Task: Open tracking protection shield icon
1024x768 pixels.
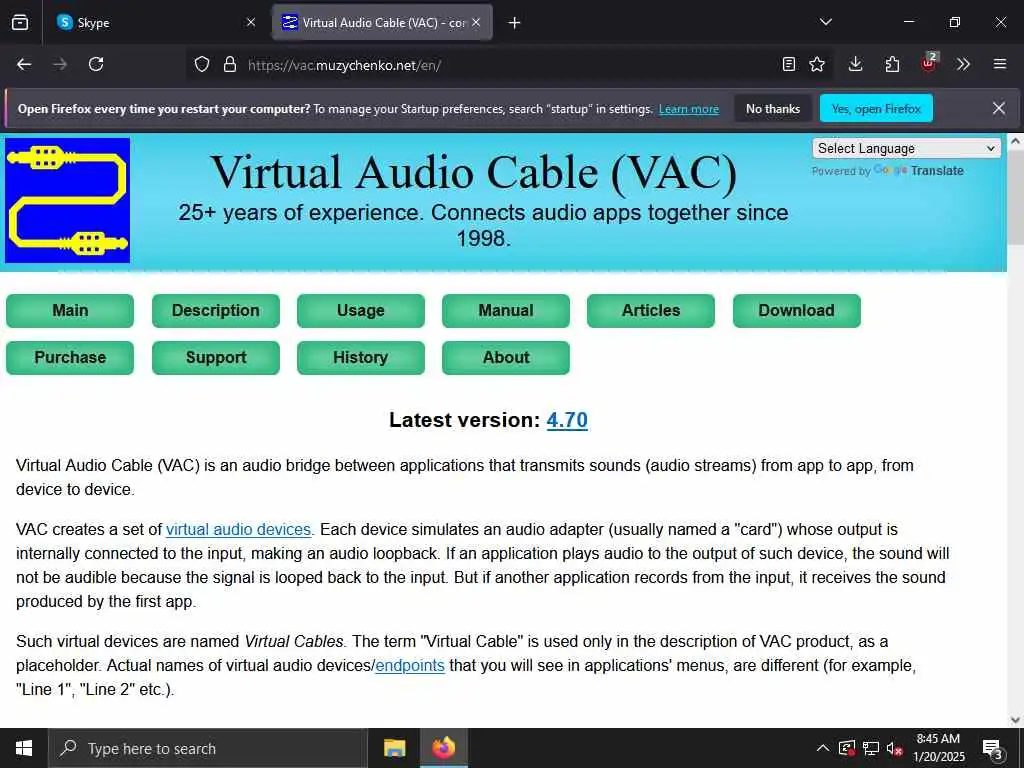Action: click(x=202, y=65)
